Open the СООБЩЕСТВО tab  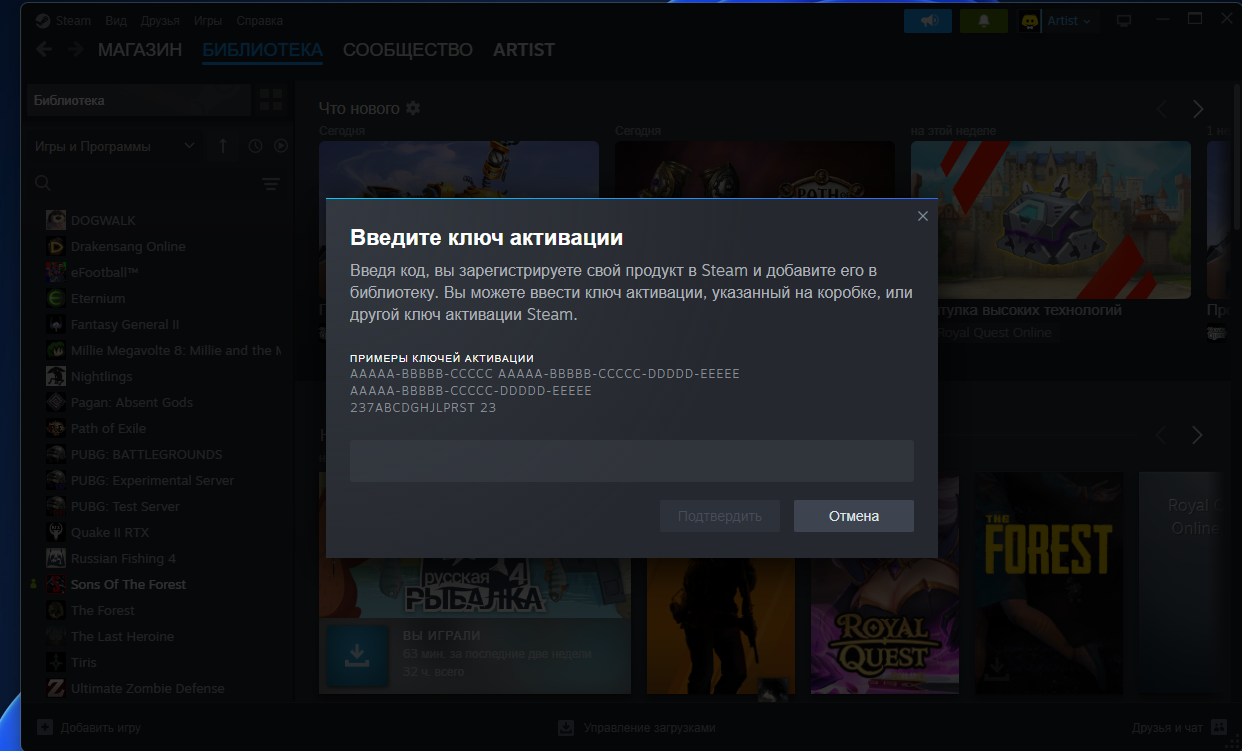tap(408, 50)
